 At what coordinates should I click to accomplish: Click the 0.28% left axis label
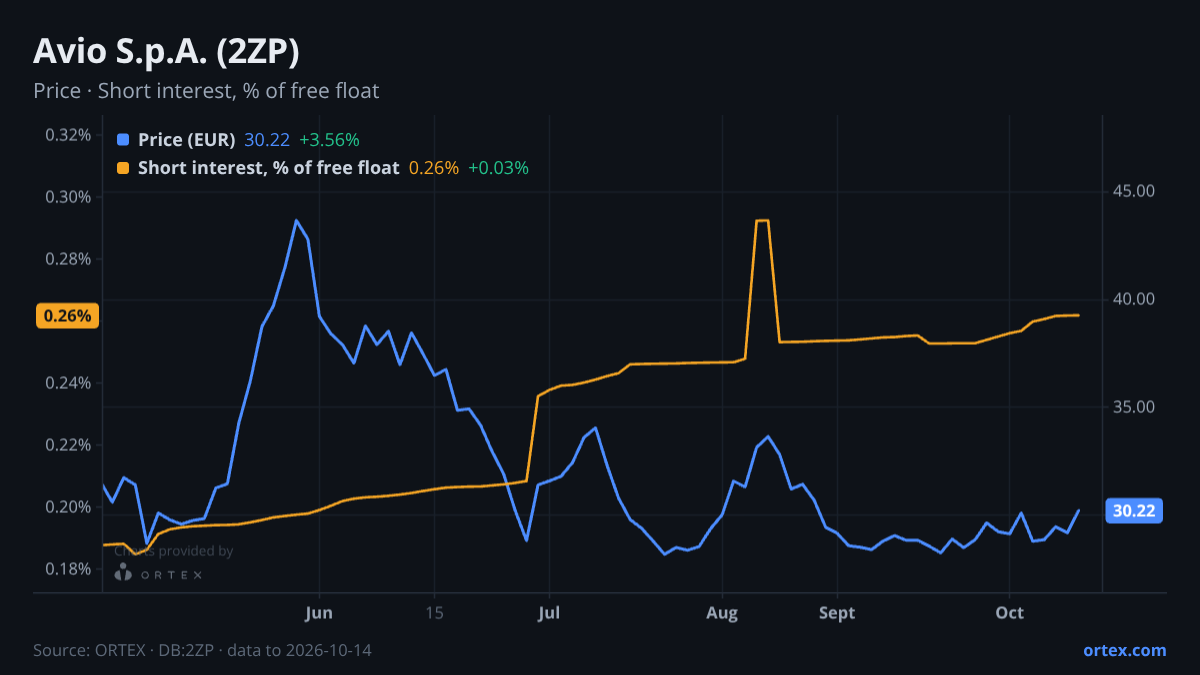[x=68, y=259]
